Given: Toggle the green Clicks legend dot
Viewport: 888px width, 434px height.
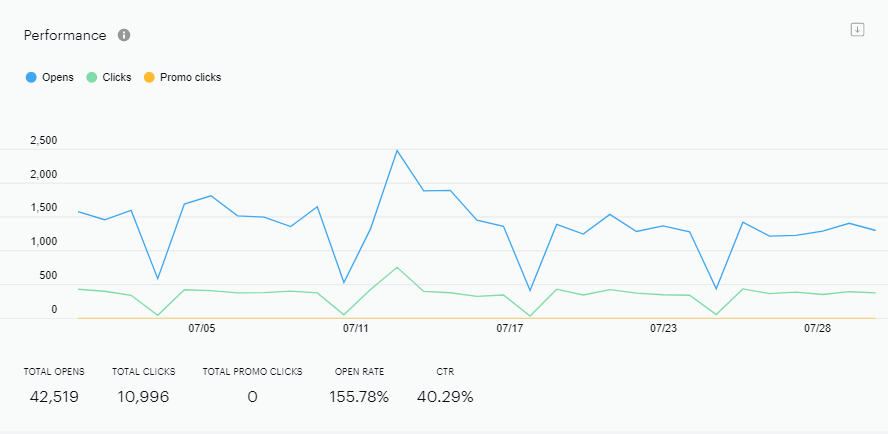Looking at the screenshot, I should [92, 78].
